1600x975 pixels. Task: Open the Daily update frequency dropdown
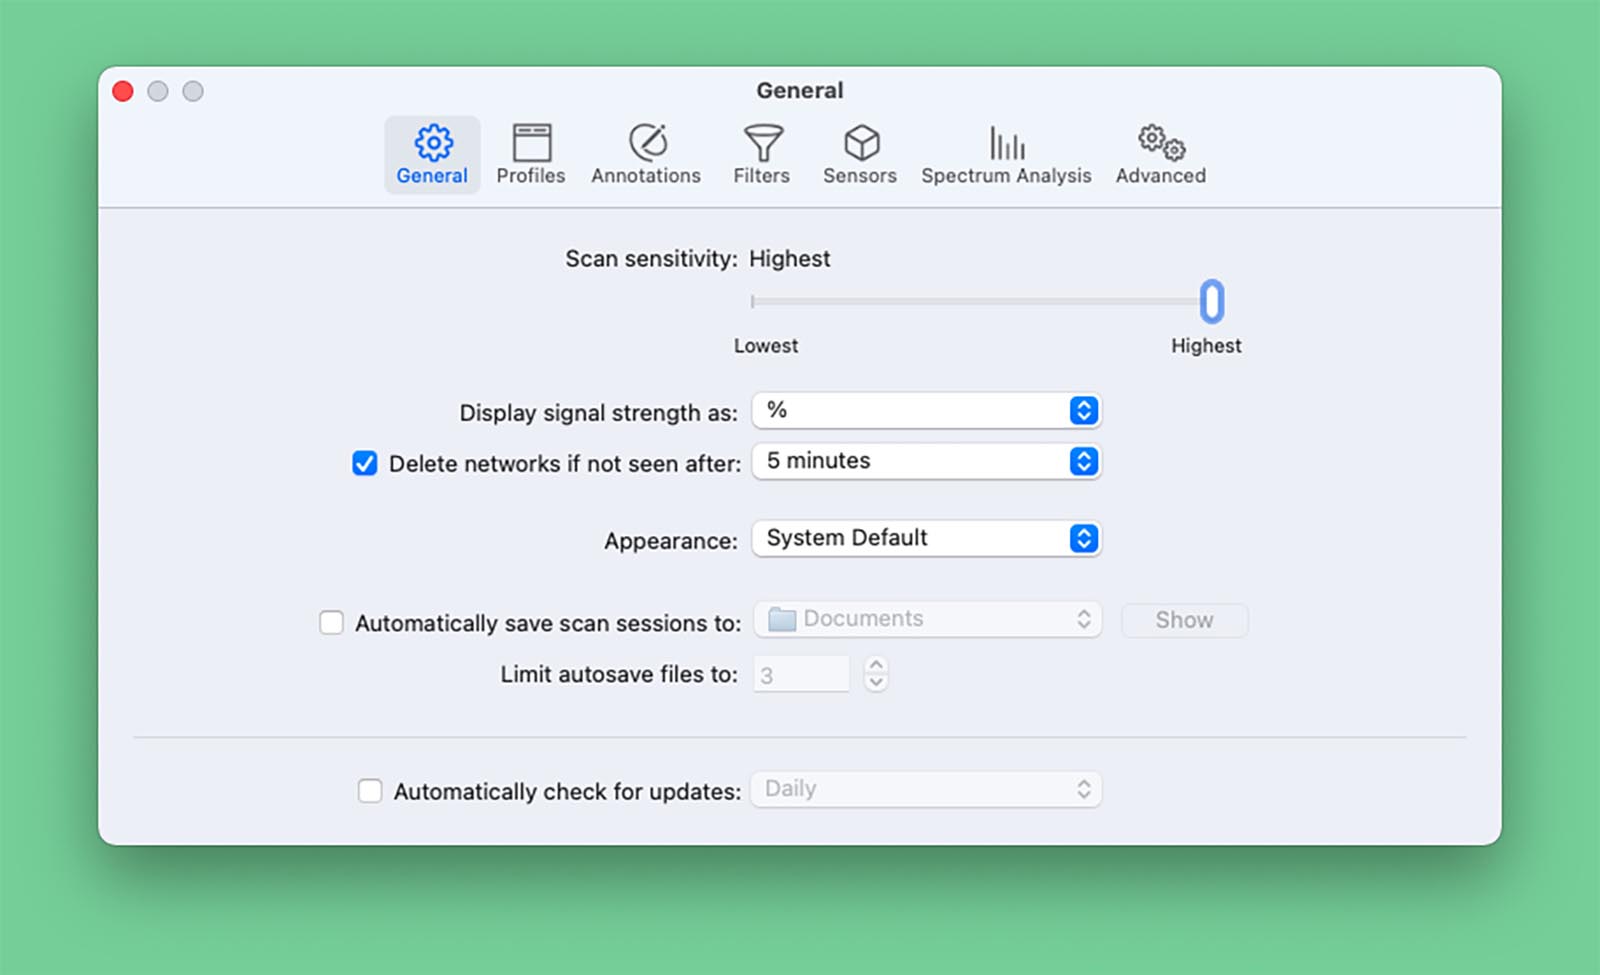click(927, 789)
